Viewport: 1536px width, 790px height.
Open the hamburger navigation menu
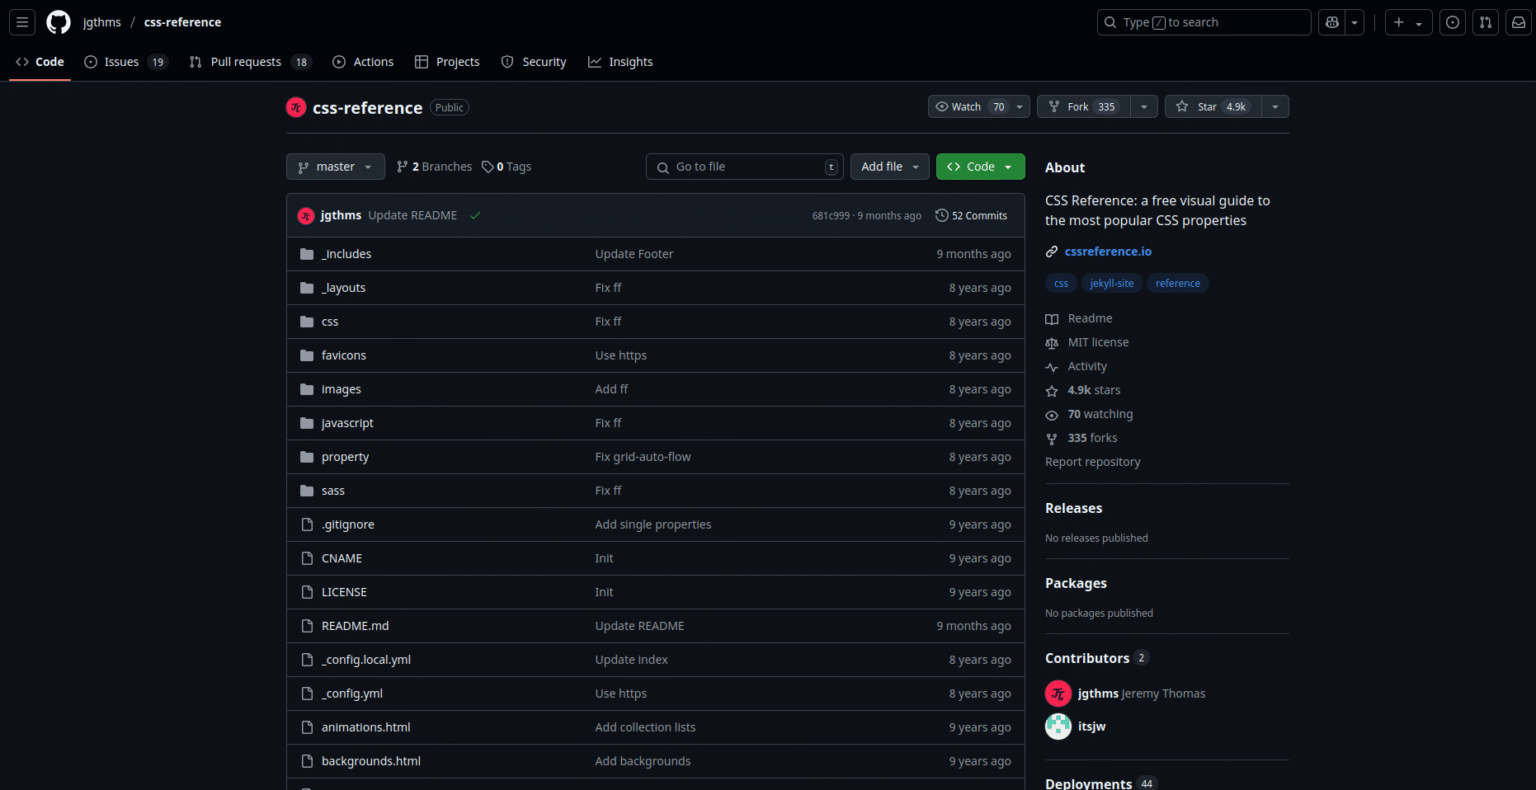pos(22,22)
